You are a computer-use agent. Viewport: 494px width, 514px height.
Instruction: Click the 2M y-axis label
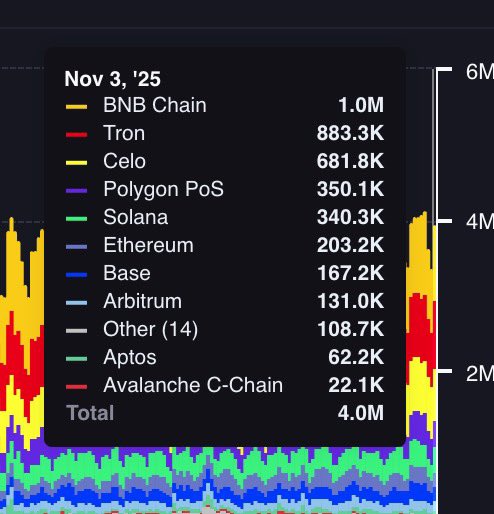[x=480, y=374]
